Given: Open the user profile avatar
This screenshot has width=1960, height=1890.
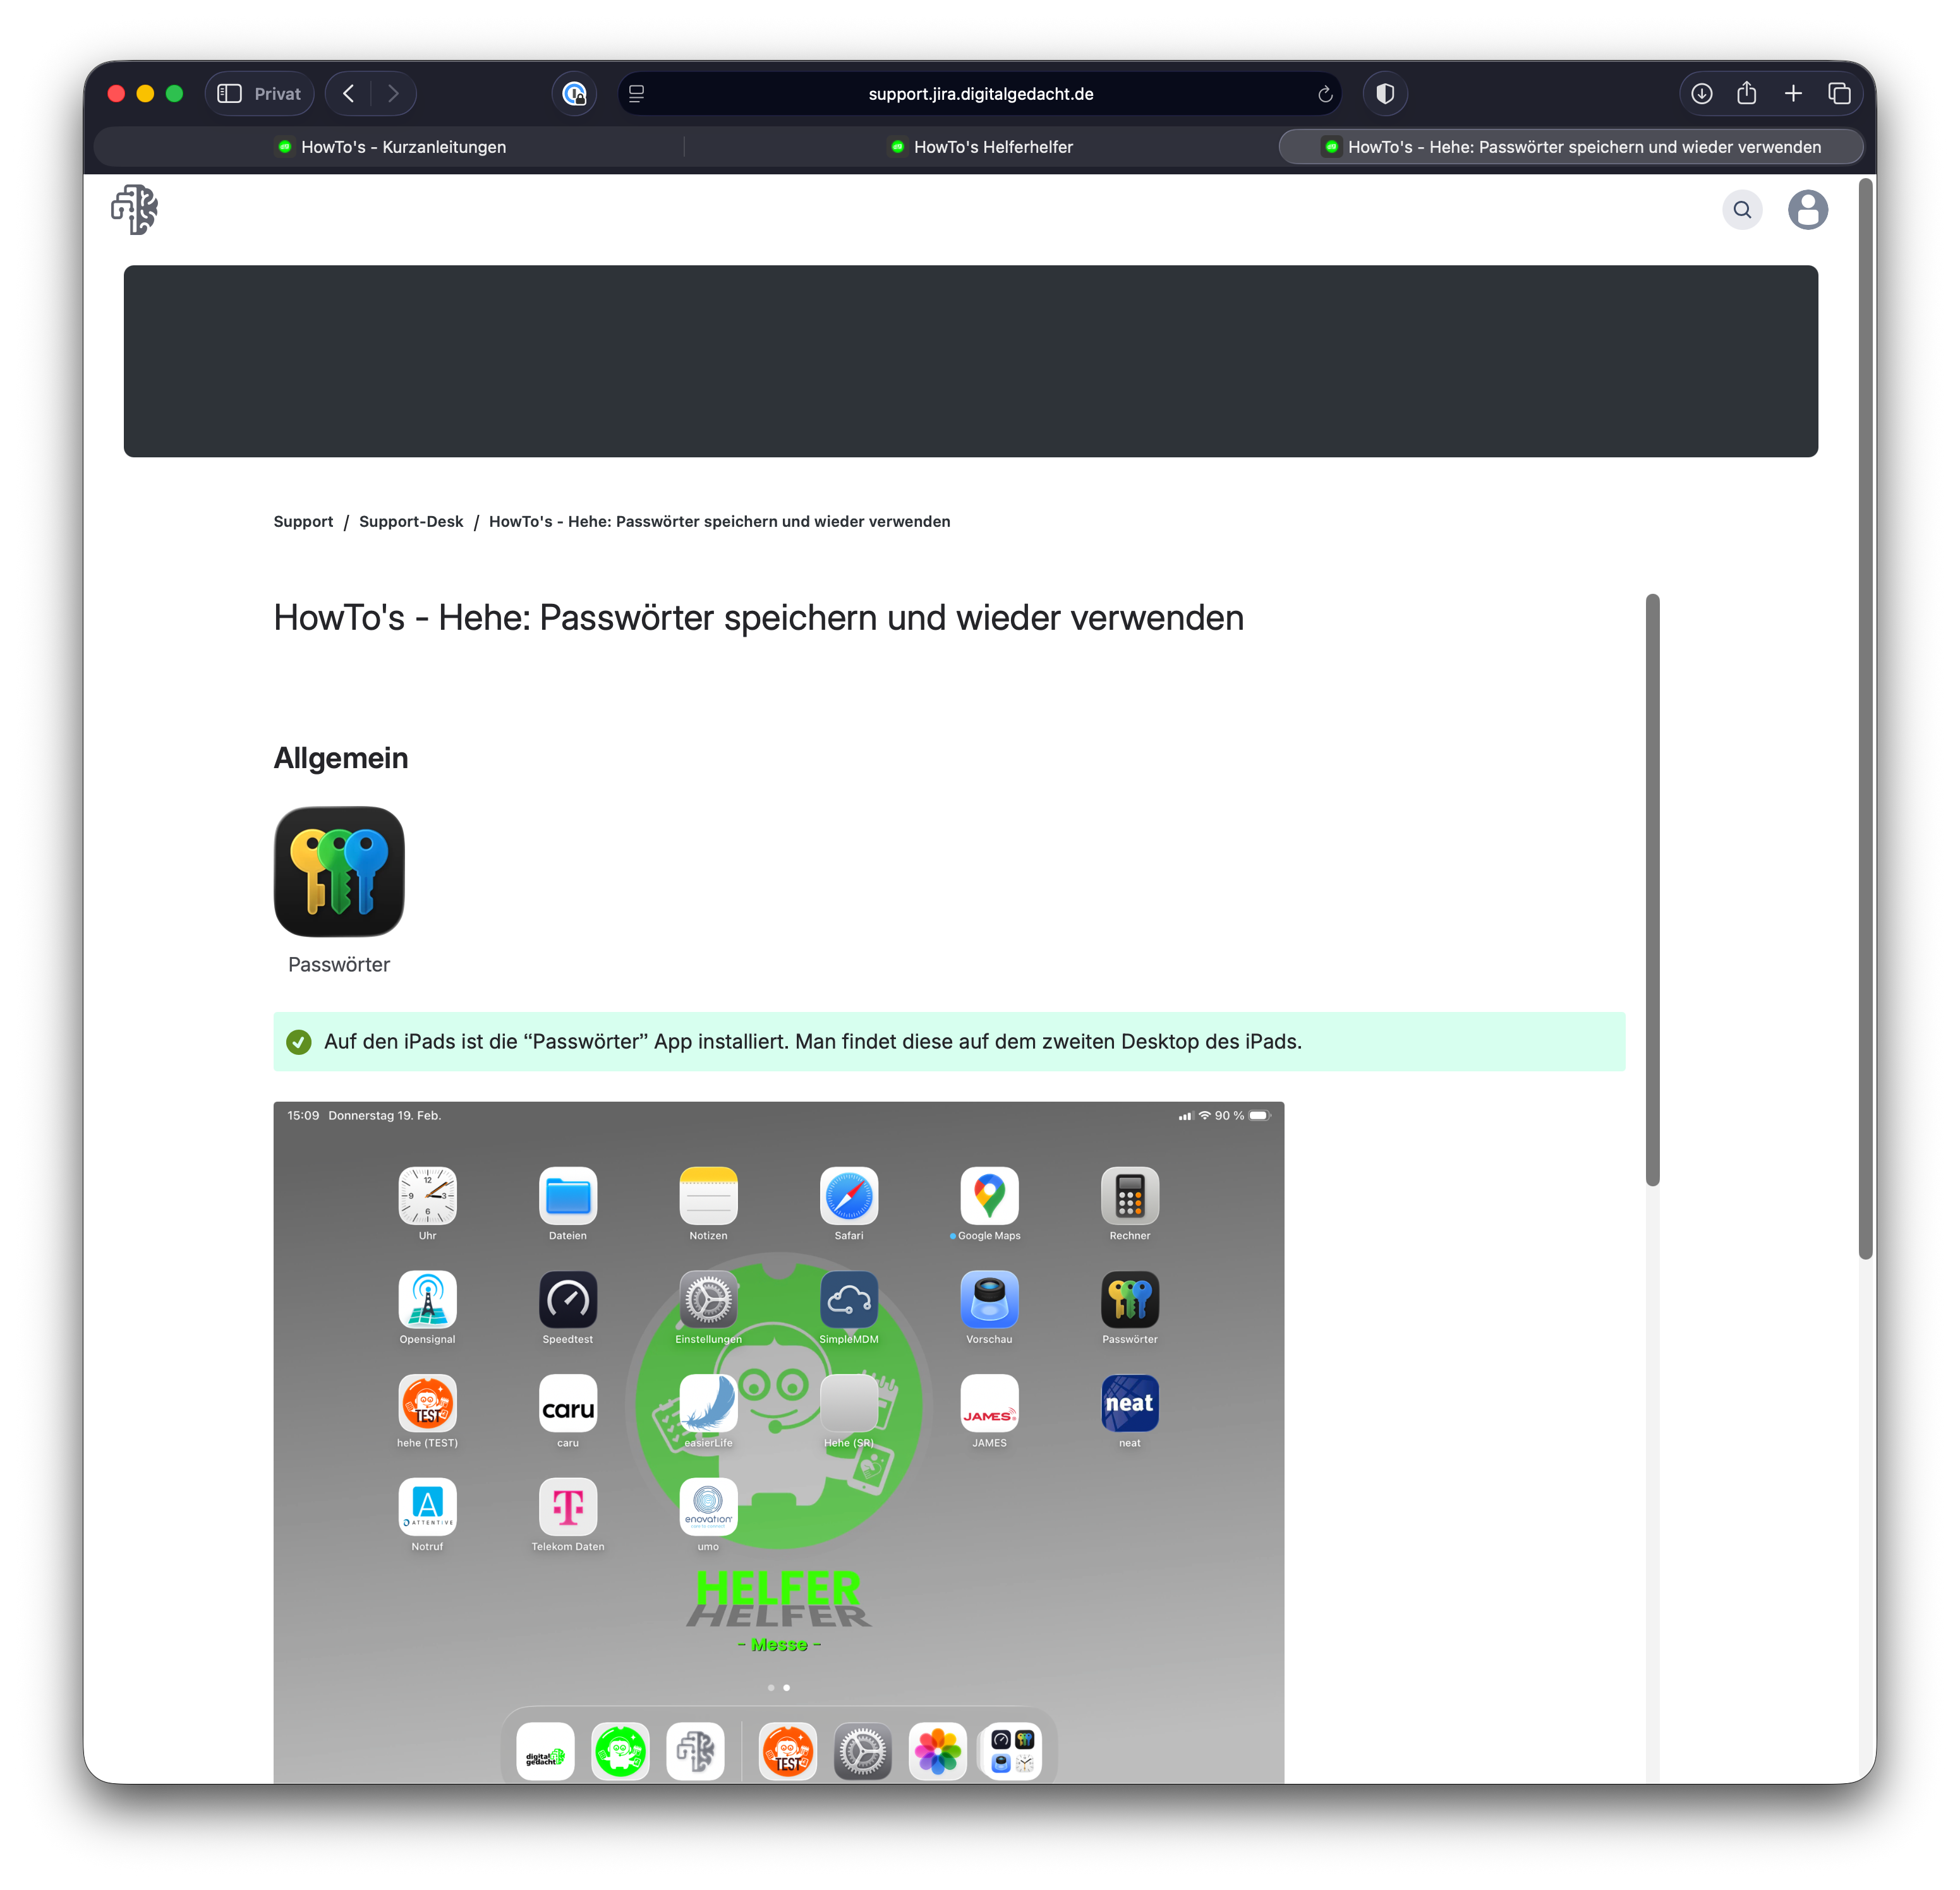Looking at the screenshot, I should click(x=1808, y=210).
